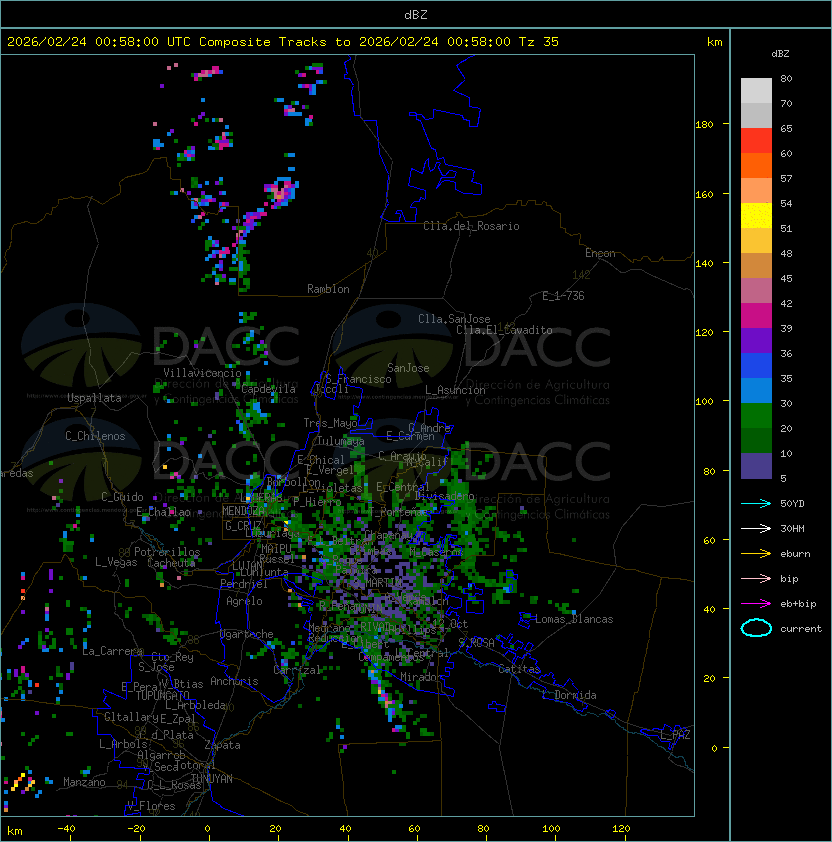This screenshot has height=842, width=832.
Task: Click the yellow eburn arrow in legend
Action: coord(756,554)
